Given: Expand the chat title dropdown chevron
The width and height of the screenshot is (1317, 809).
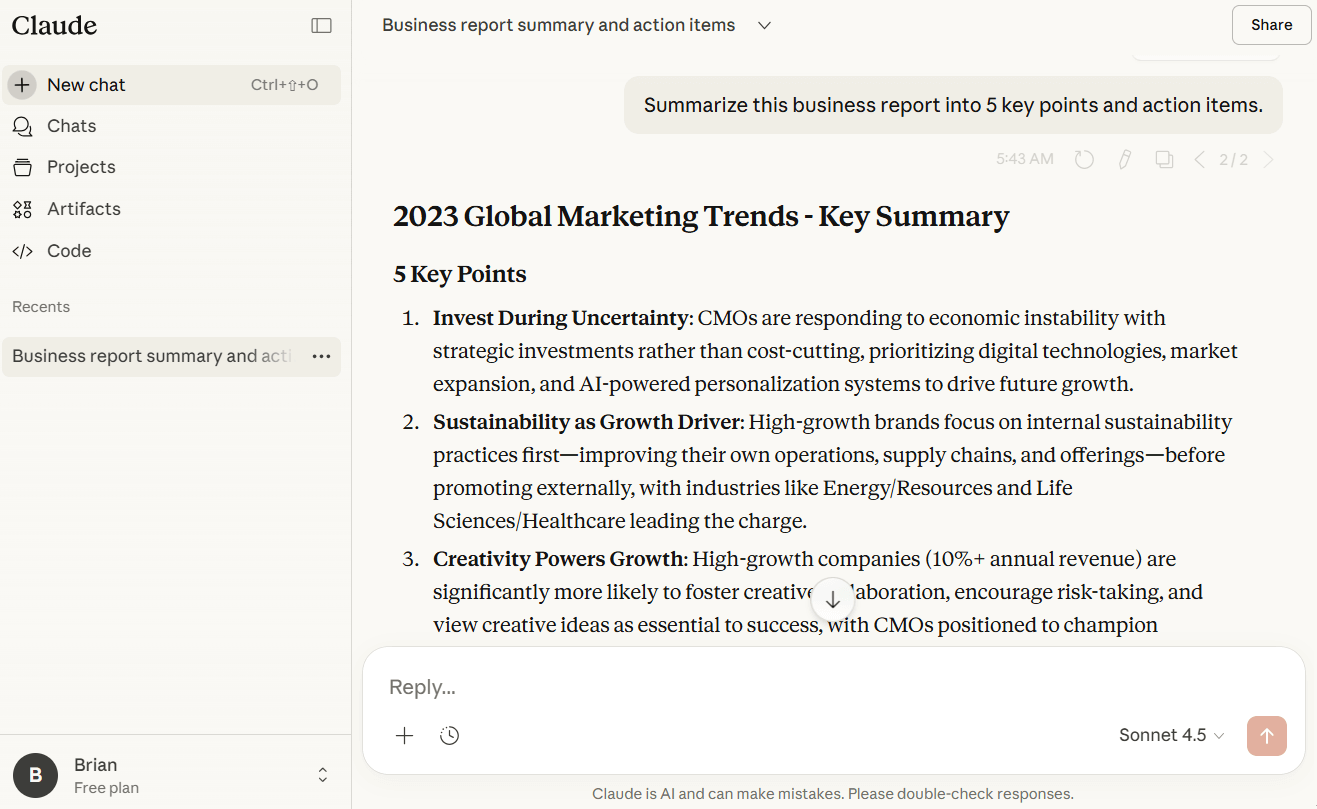Looking at the screenshot, I should 764,26.
